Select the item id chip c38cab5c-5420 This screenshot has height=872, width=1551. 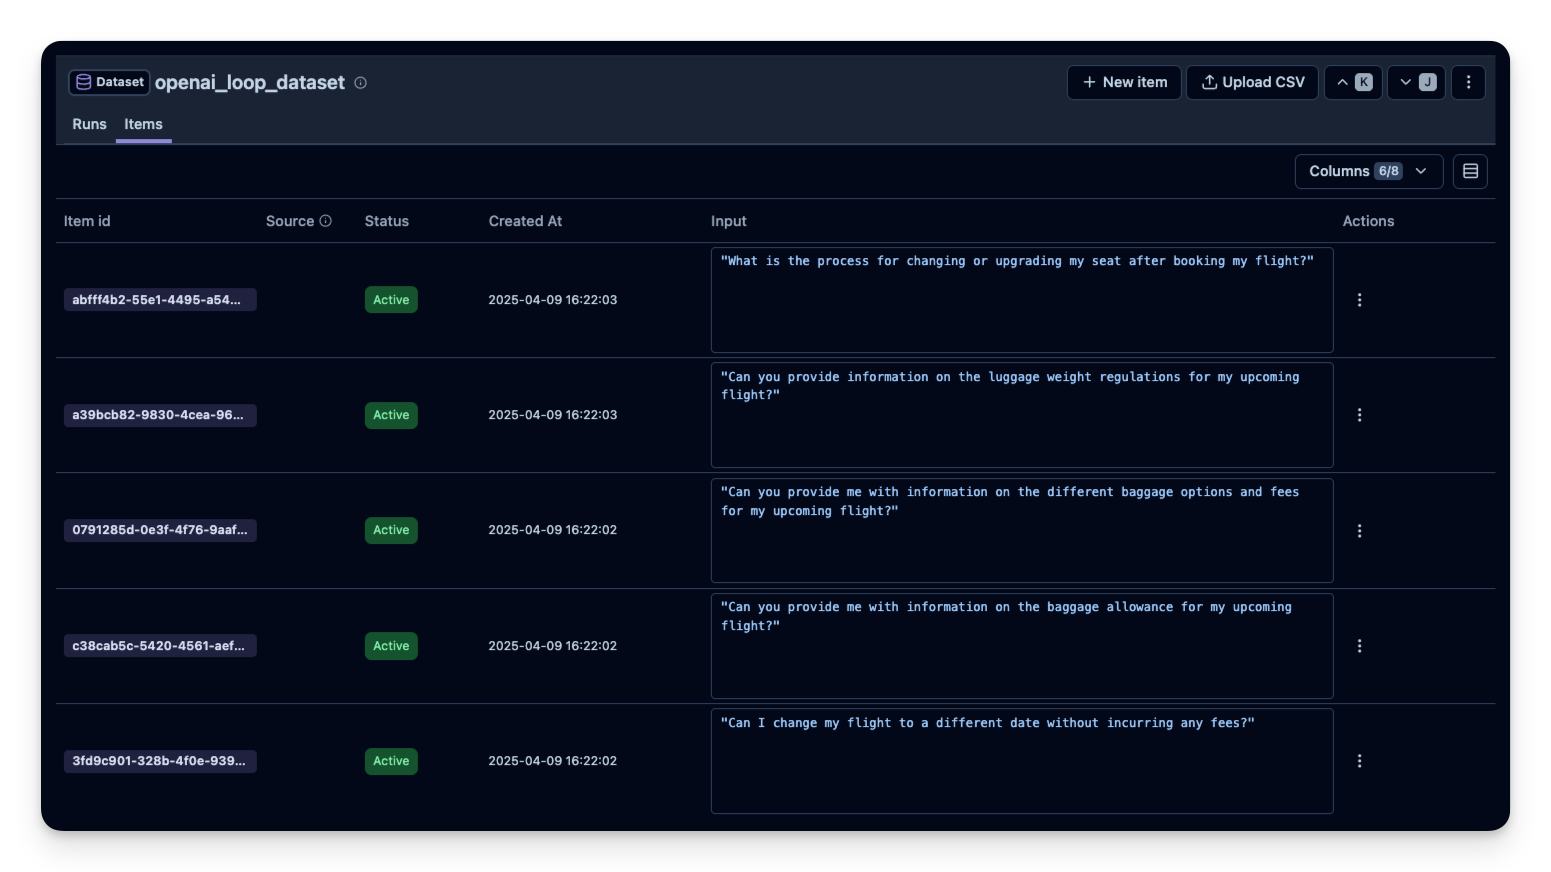(160, 645)
